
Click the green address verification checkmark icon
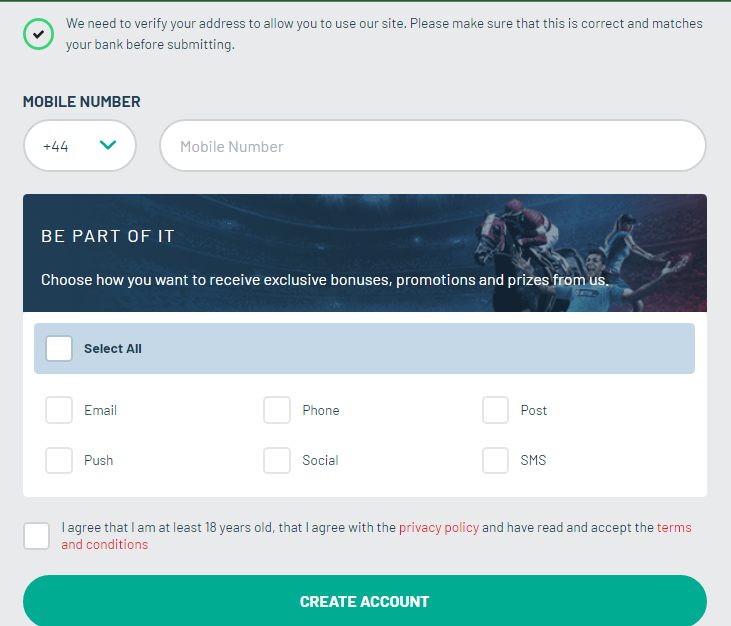point(38,34)
